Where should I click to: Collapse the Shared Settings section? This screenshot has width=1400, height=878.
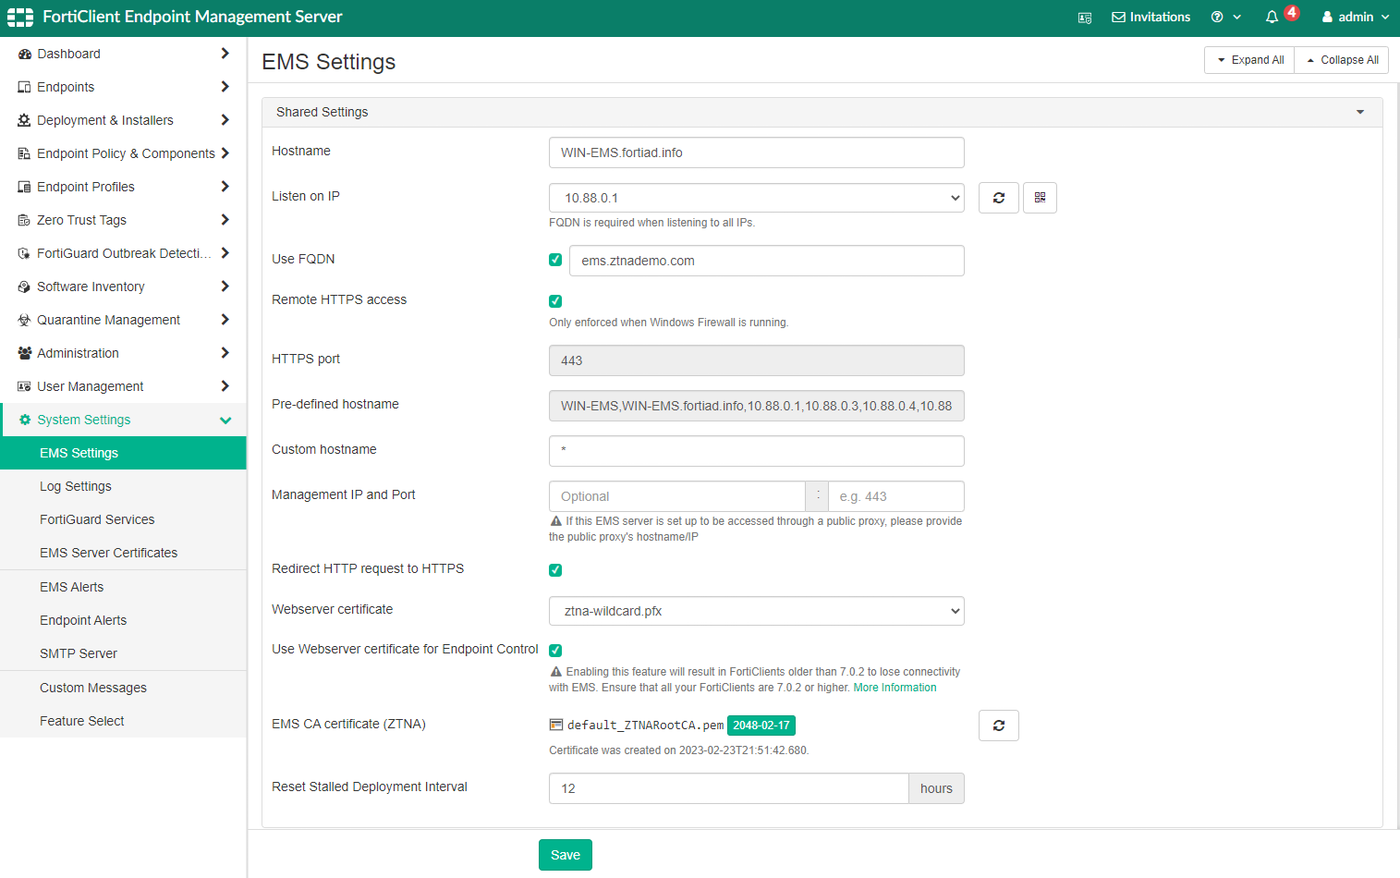coord(1360,112)
